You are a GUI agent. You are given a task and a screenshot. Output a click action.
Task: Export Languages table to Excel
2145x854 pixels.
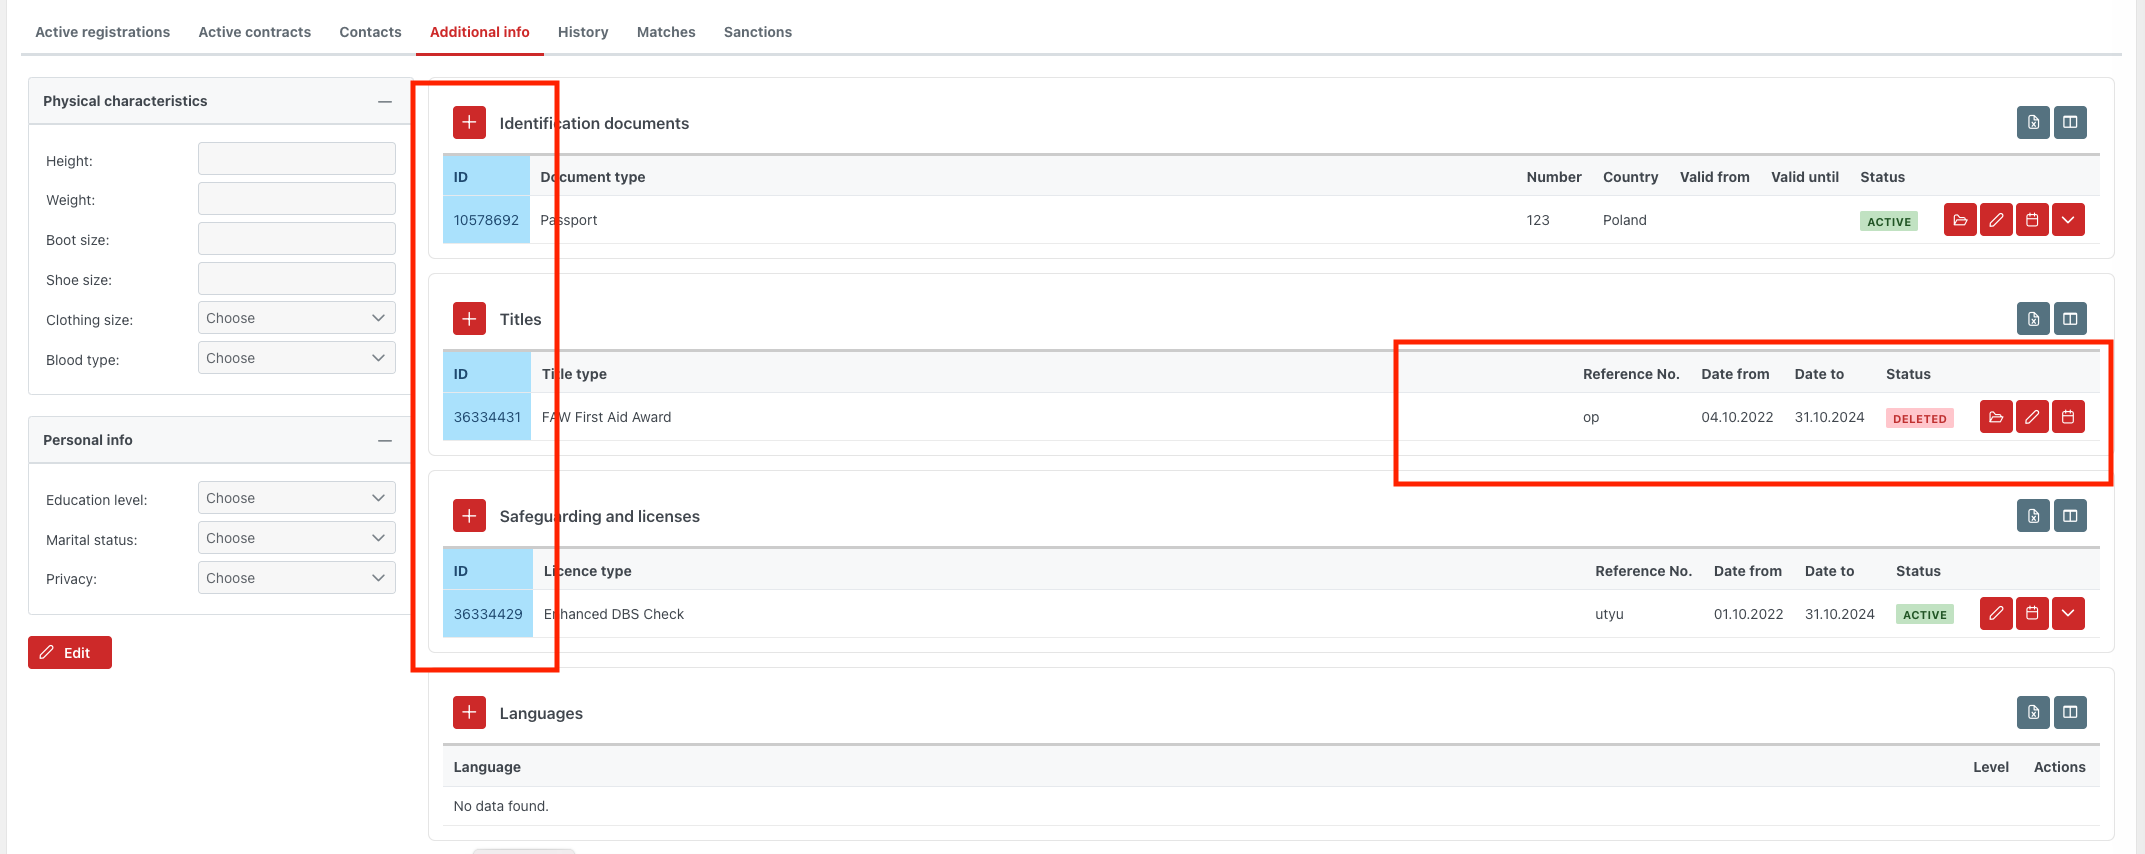2033,713
